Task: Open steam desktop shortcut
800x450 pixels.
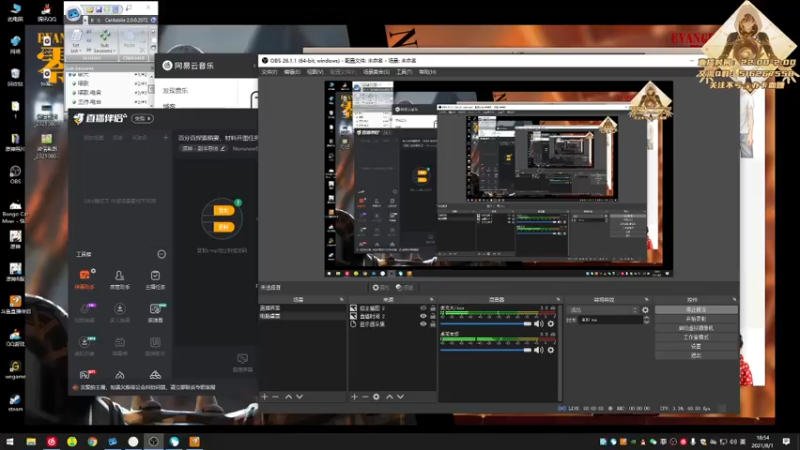Action: click(15, 402)
